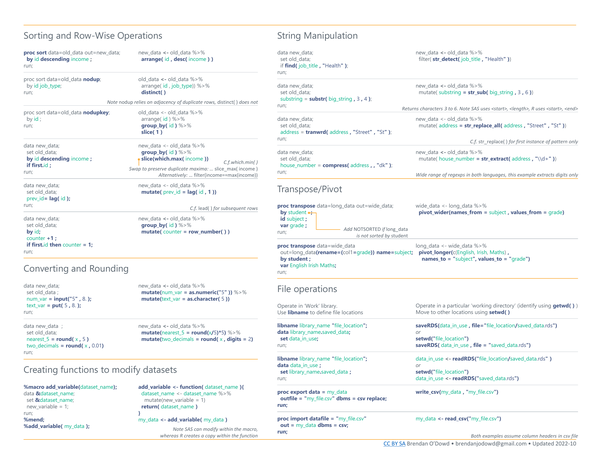600x463 pixels.
Task: Select the 'Converting and Rounding' heading
Action: pyautogui.click(x=76, y=269)
